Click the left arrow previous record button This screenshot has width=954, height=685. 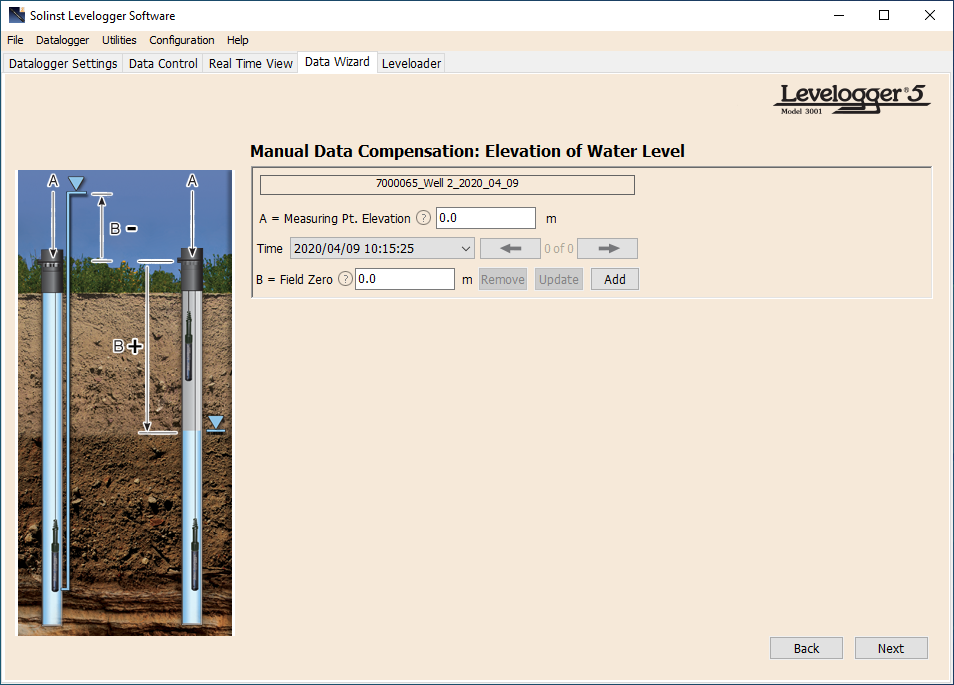[x=510, y=249]
